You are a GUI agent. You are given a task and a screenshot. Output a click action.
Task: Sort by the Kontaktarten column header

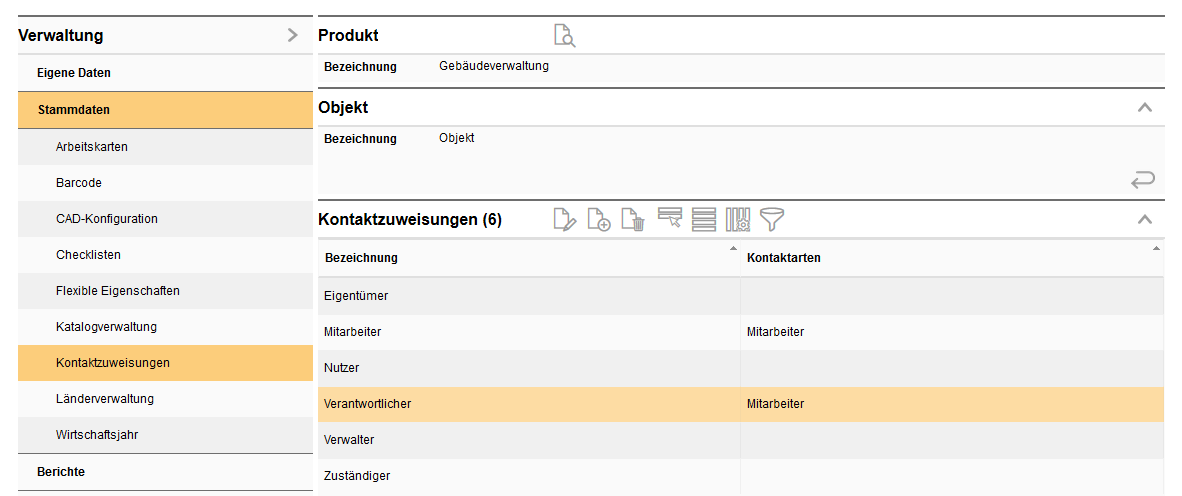[x=784, y=258]
